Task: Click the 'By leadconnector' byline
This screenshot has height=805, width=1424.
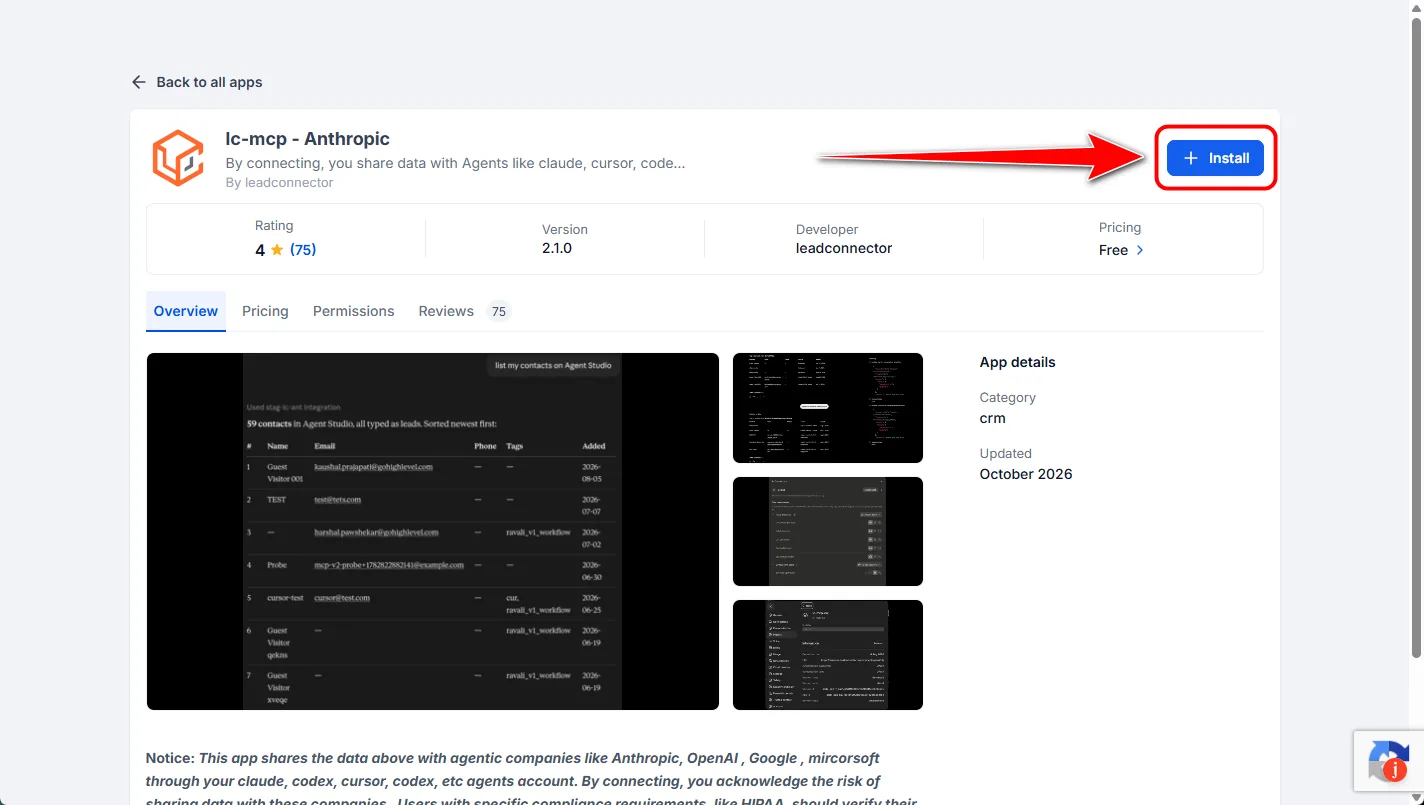Action: 280,183
